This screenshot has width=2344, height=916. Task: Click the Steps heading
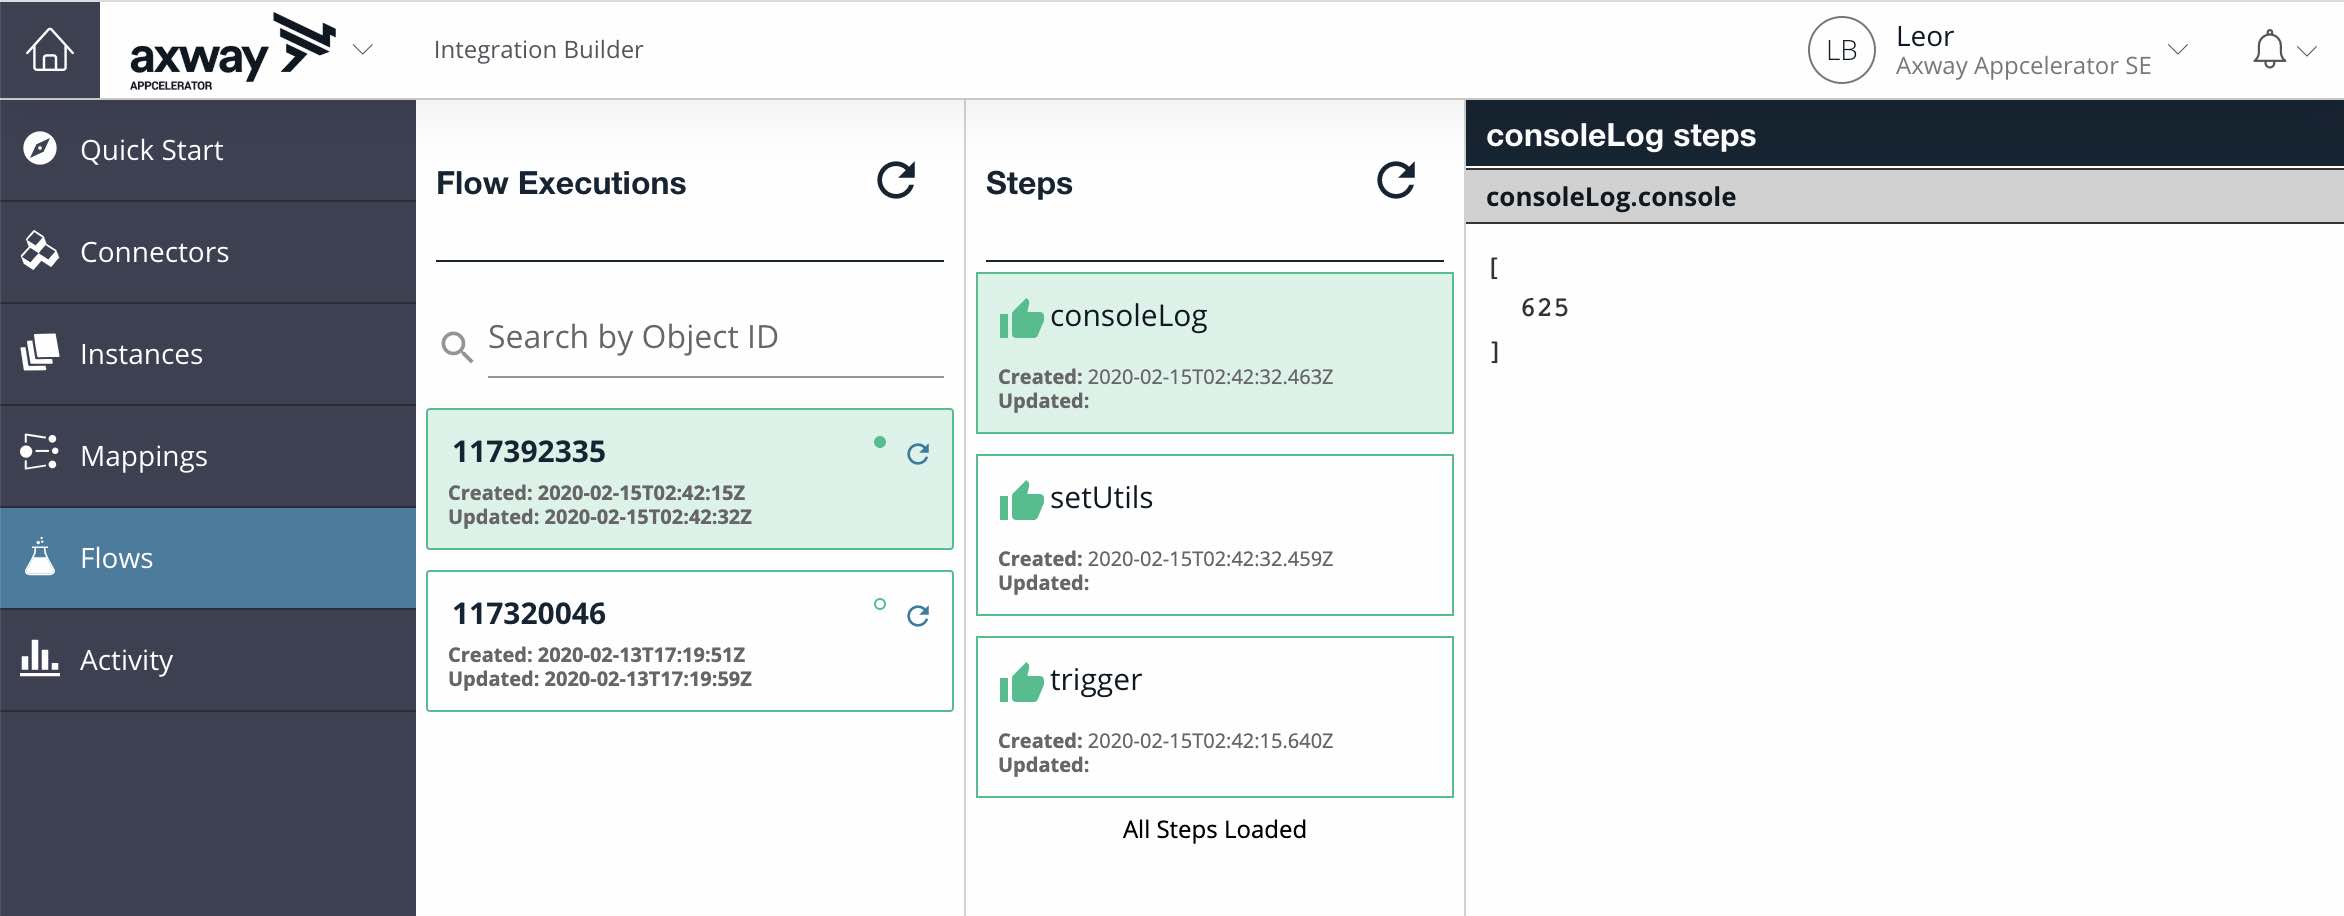1029,183
